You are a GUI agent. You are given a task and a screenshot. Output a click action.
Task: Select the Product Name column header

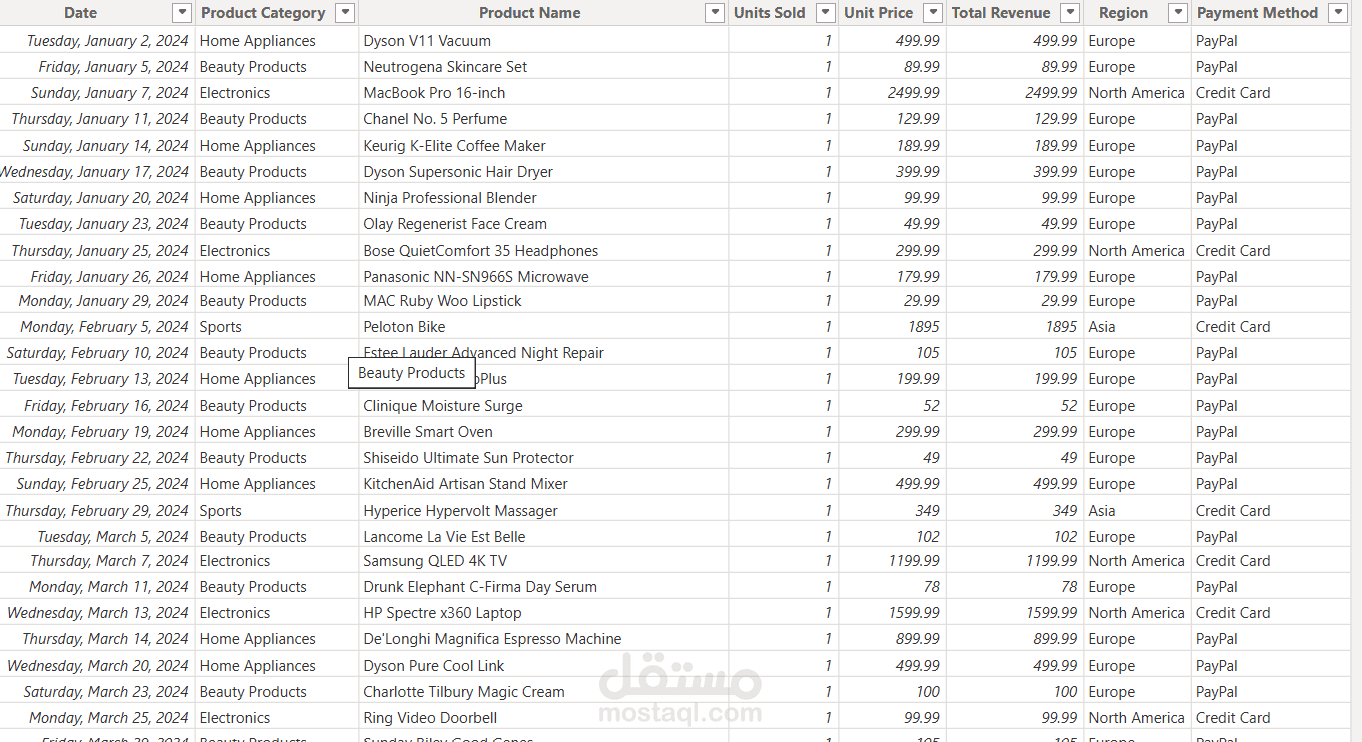(529, 13)
